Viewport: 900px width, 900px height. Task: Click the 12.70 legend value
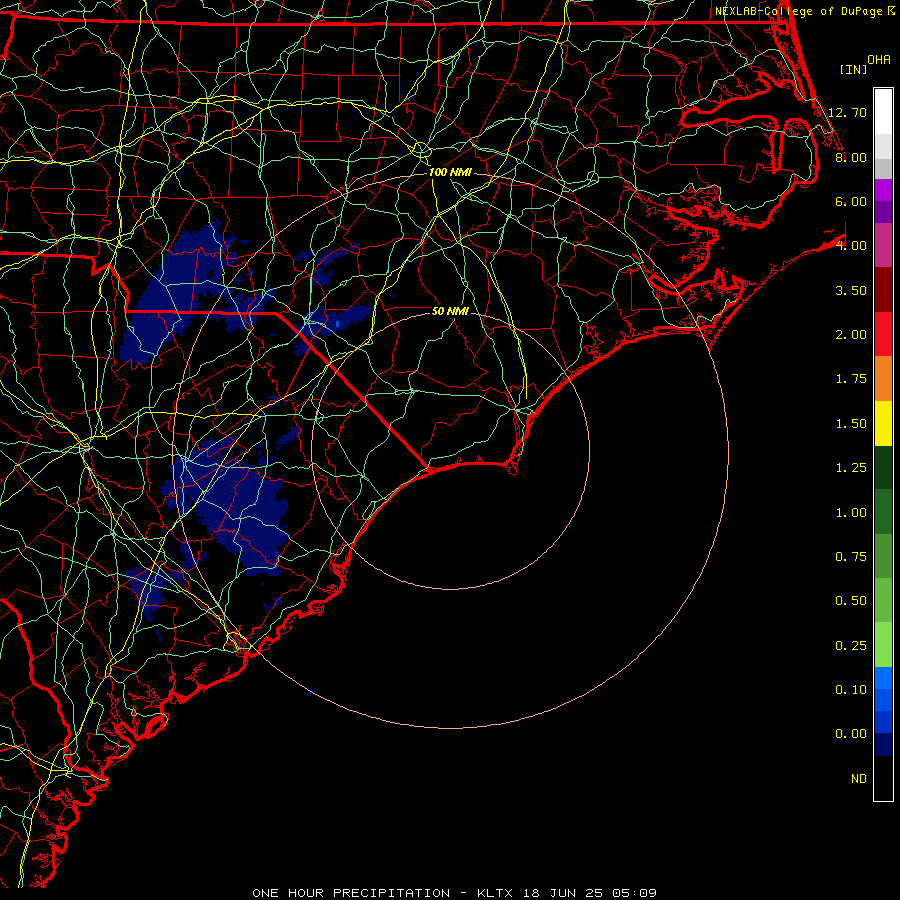coord(847,112)
